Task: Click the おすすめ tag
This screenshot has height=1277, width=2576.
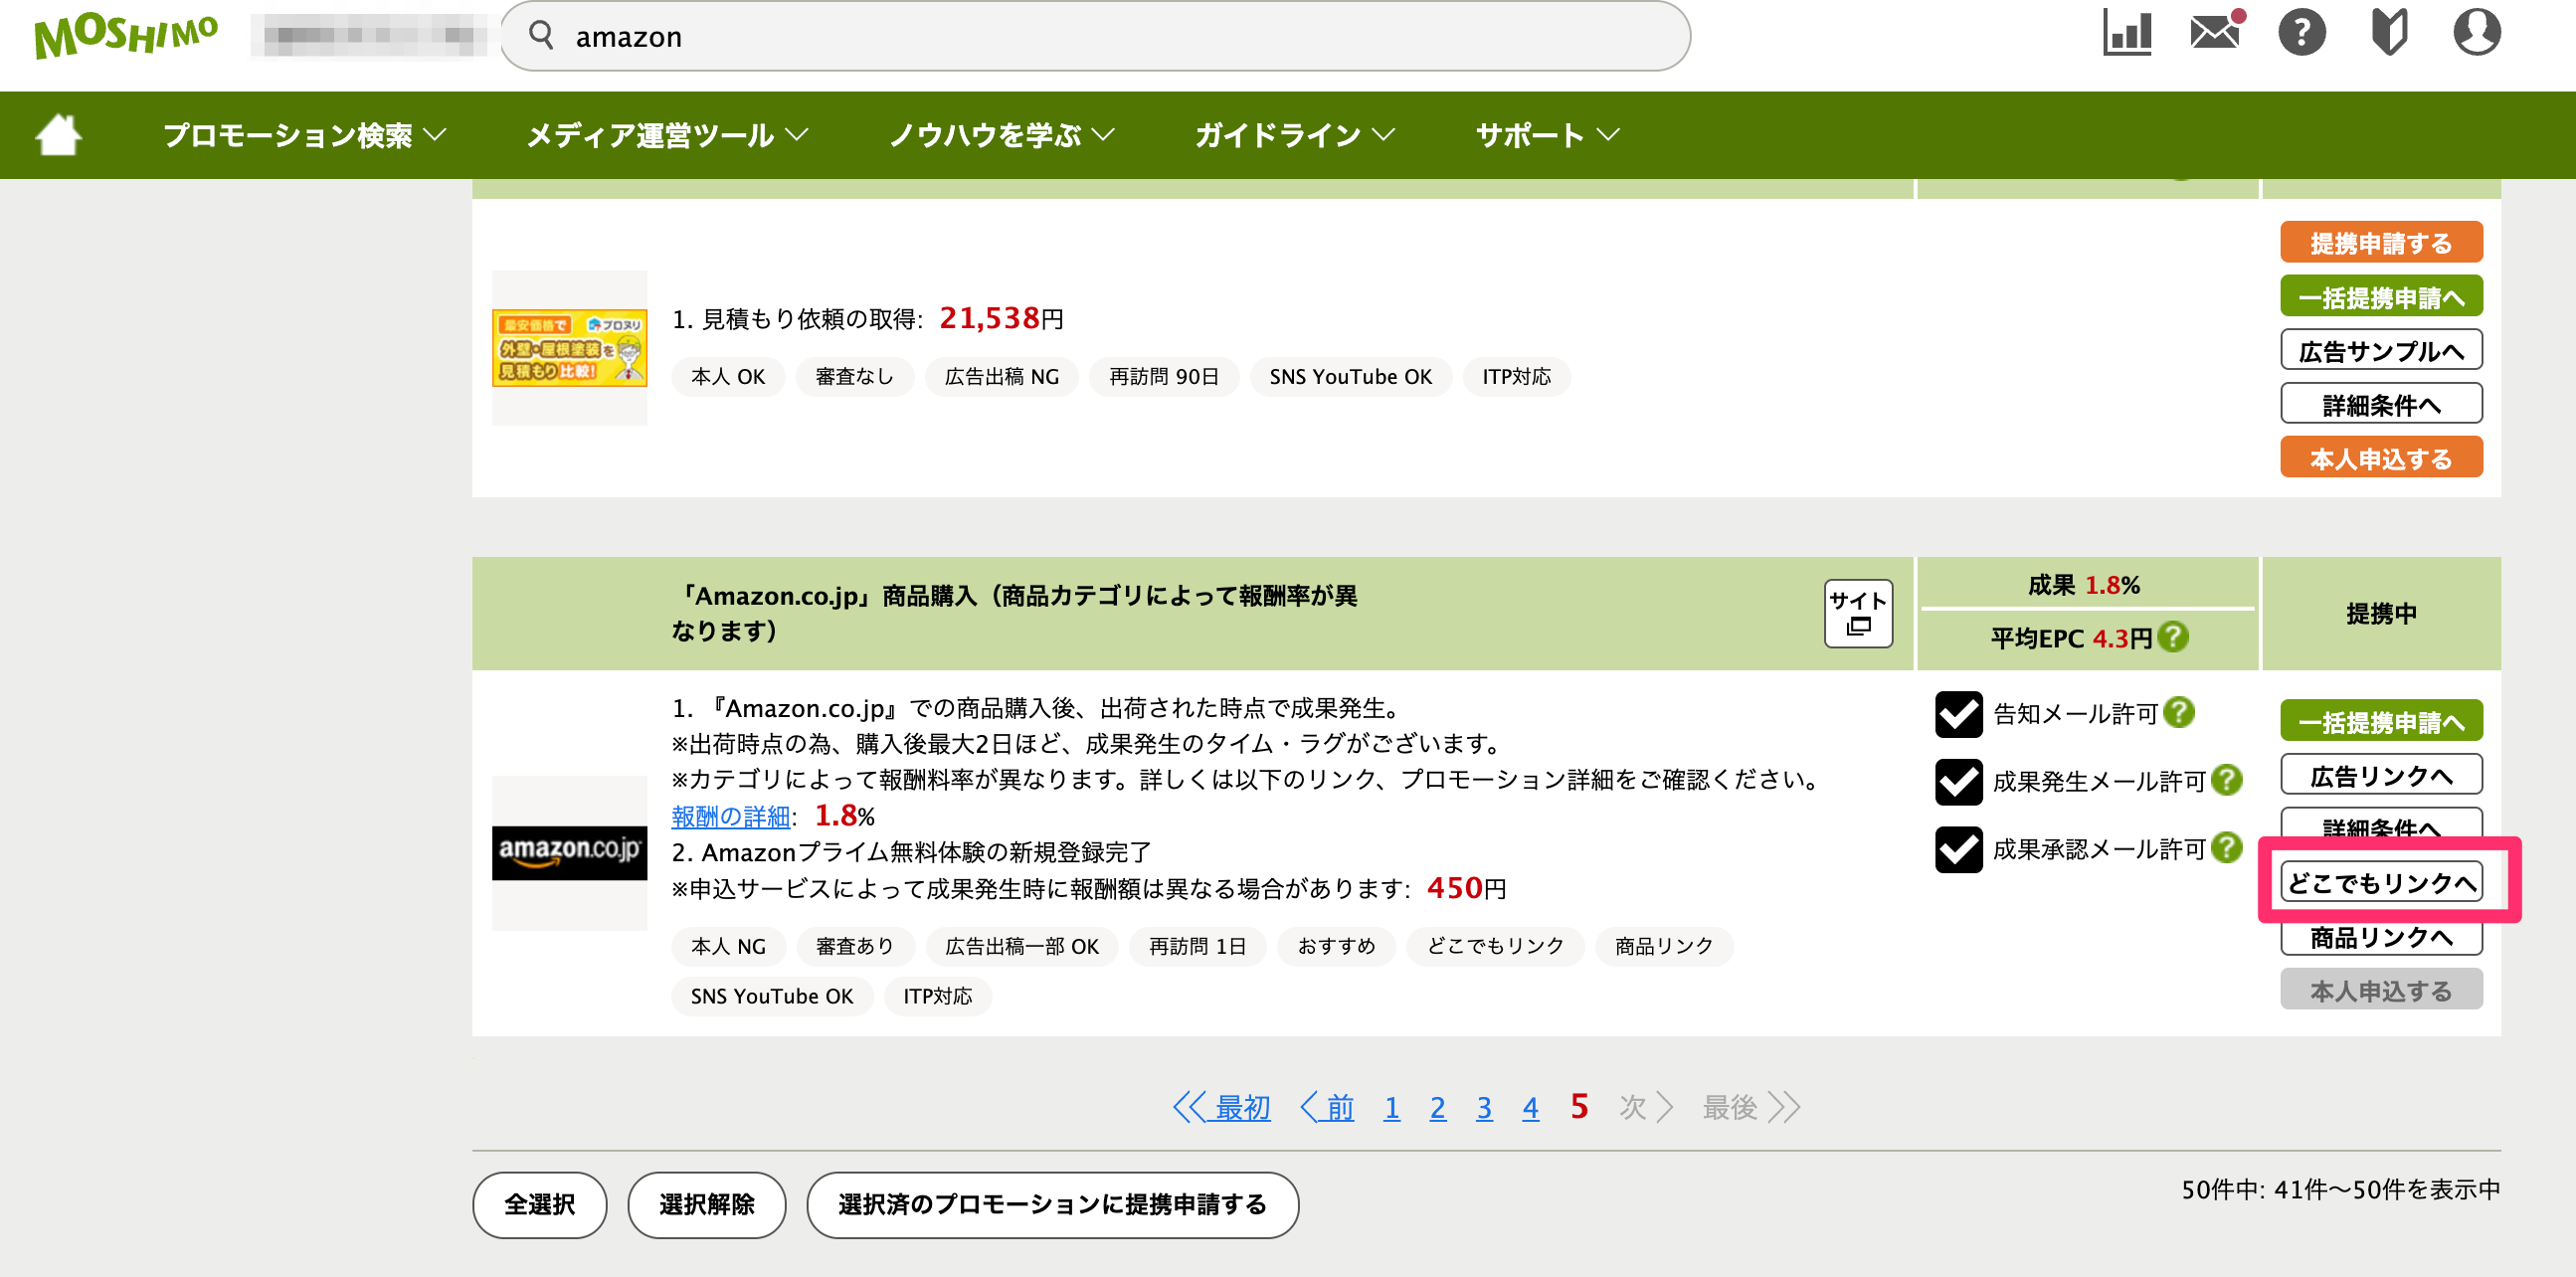Action: pyautogui.click(x=1336, y=947)
